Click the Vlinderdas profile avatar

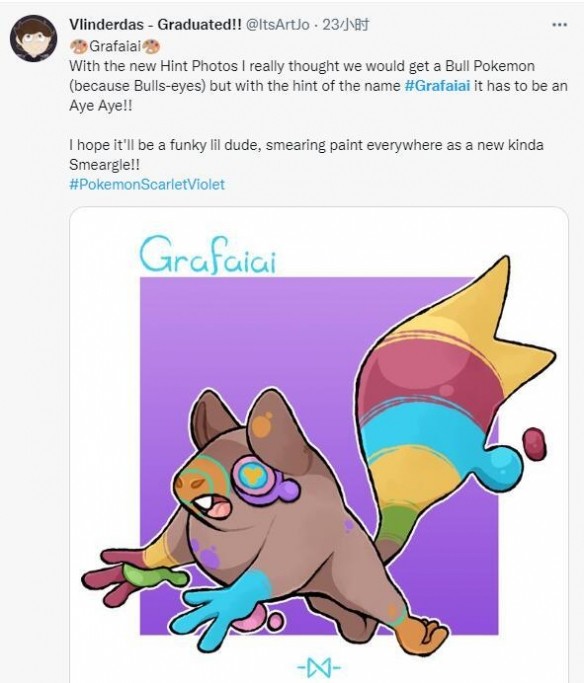point(34,38)
